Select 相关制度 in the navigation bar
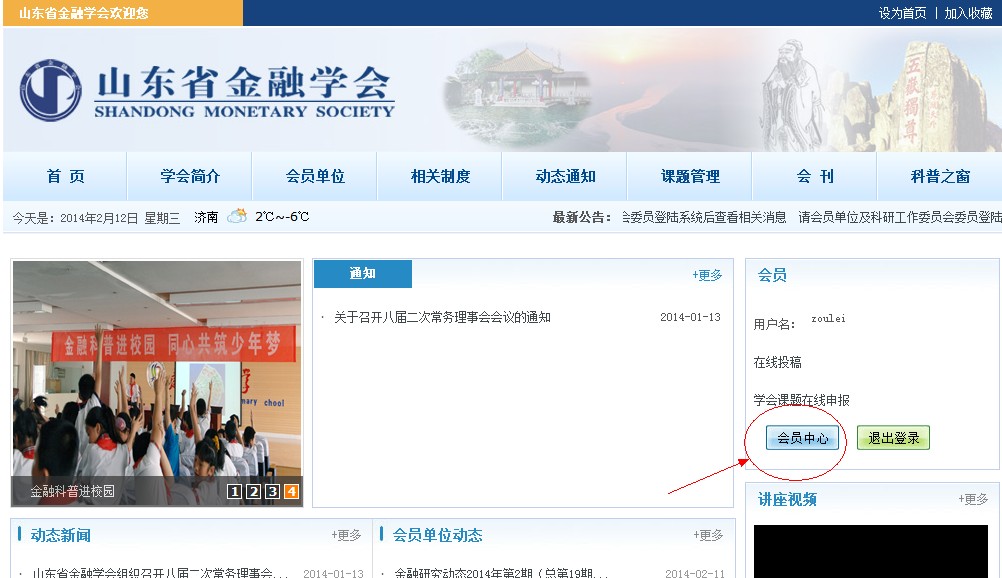Screen dimensions: 1002x578 440,176
